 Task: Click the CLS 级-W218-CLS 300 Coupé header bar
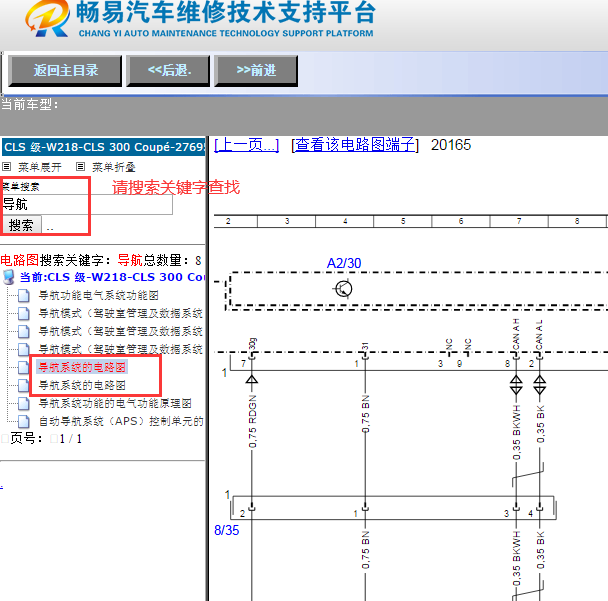(x=103, y=147)
